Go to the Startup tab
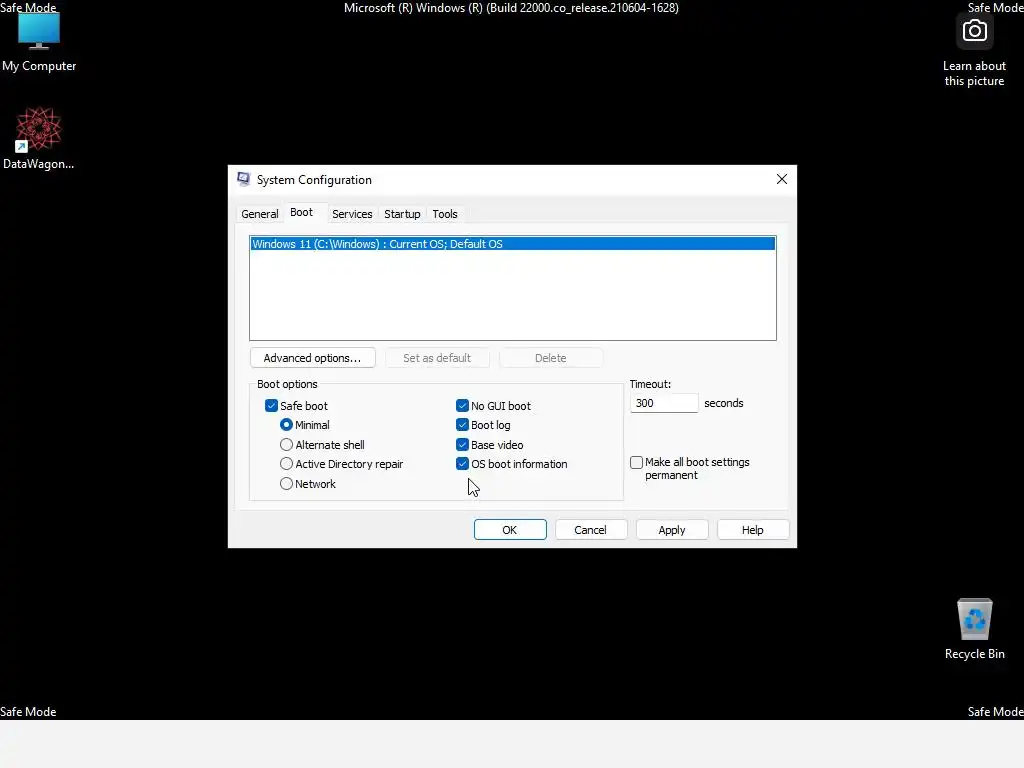 (402, 214)
